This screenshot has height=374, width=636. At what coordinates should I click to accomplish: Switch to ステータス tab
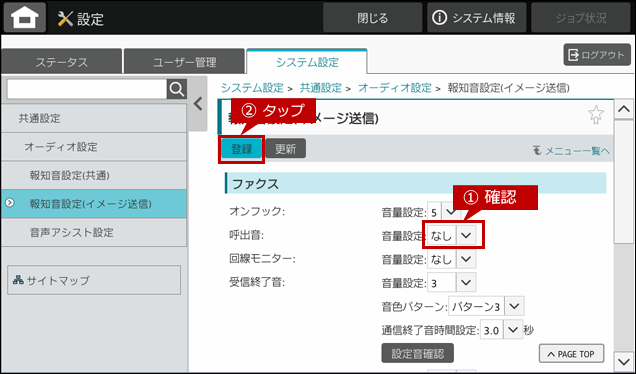(62, 62)
